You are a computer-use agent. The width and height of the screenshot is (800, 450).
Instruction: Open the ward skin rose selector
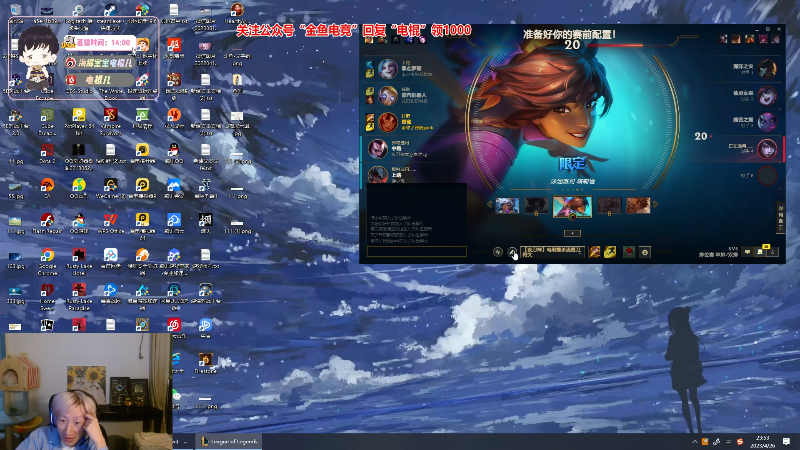[629, 252]
